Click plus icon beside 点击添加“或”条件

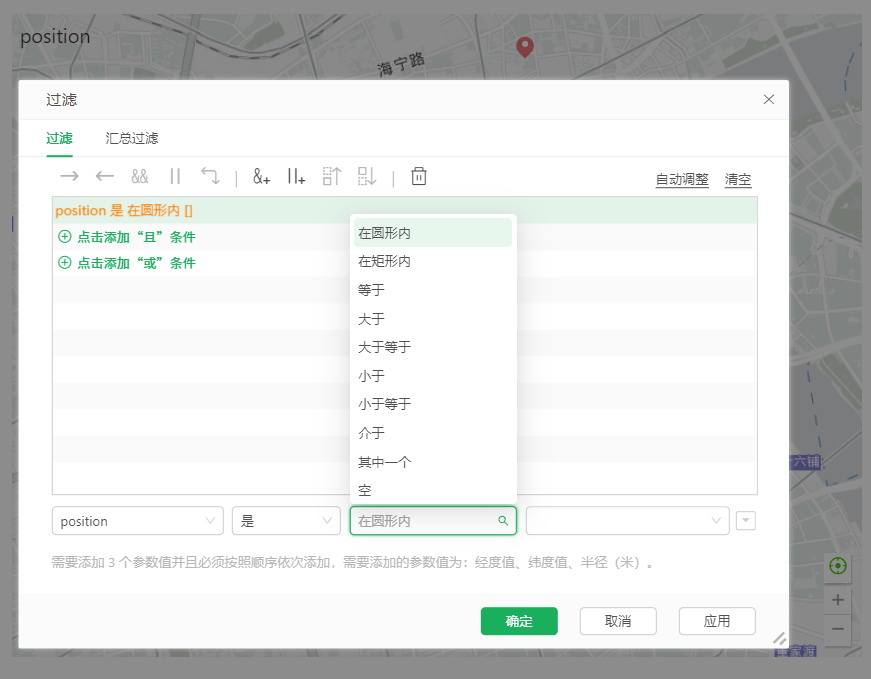click(x=65, y=263)
